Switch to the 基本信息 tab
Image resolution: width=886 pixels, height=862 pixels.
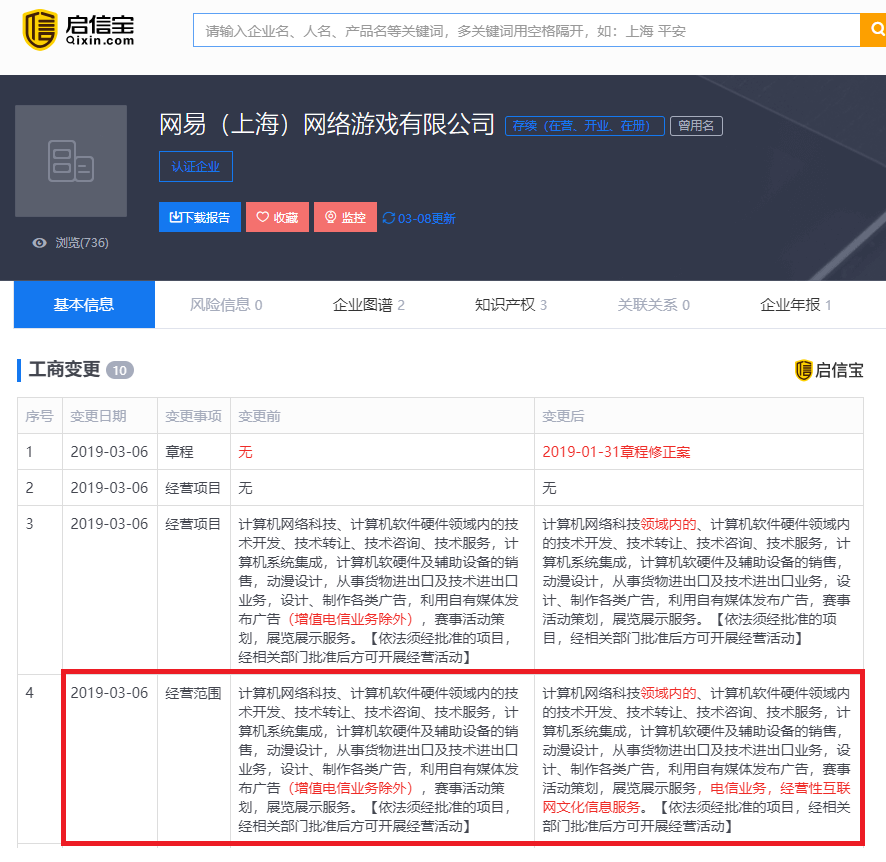click(x=84, y=305)
